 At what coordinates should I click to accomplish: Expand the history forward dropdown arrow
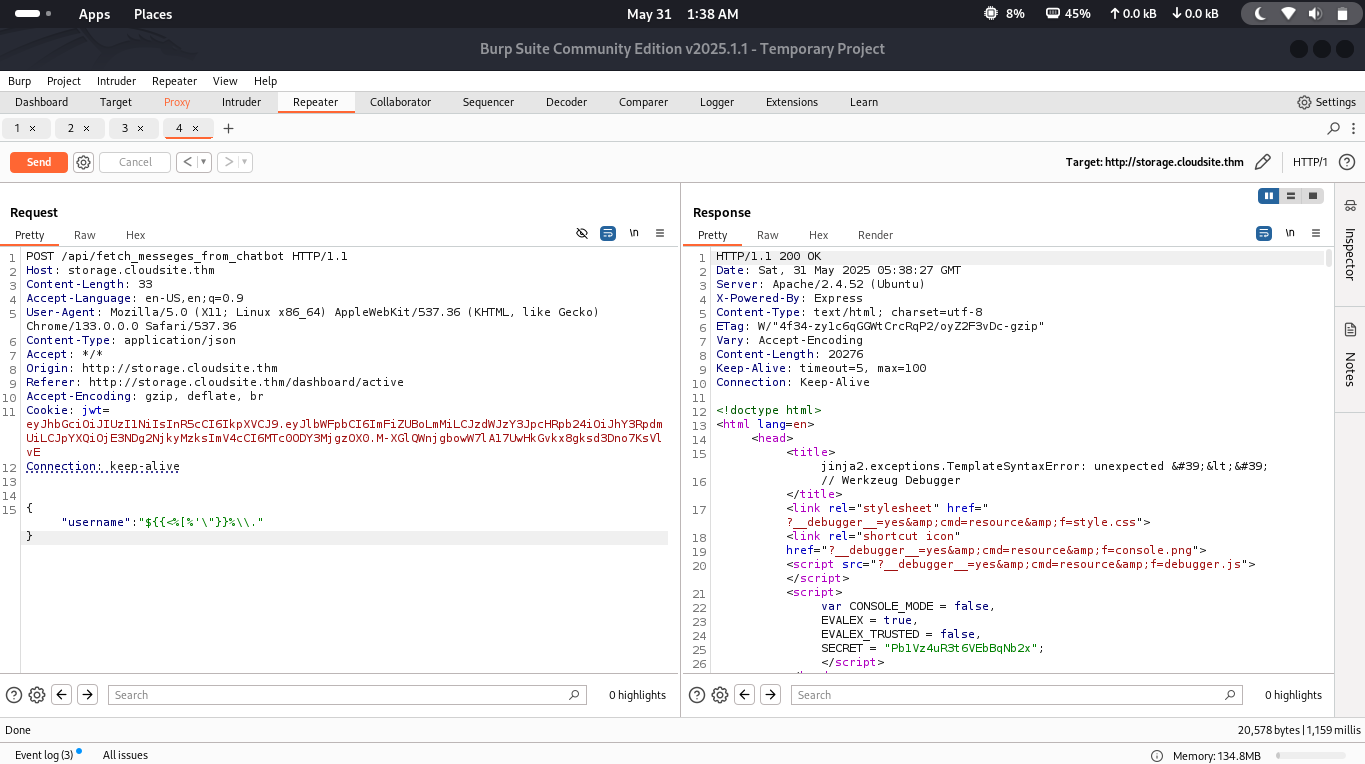(244, 162)
